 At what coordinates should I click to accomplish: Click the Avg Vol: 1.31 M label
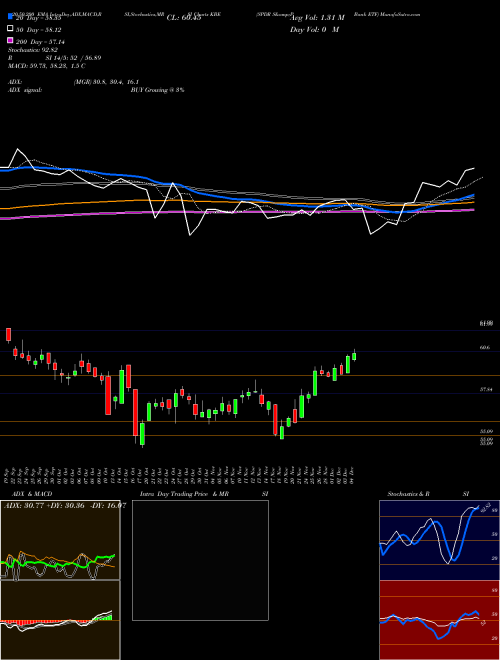click(x=317, y=18)
